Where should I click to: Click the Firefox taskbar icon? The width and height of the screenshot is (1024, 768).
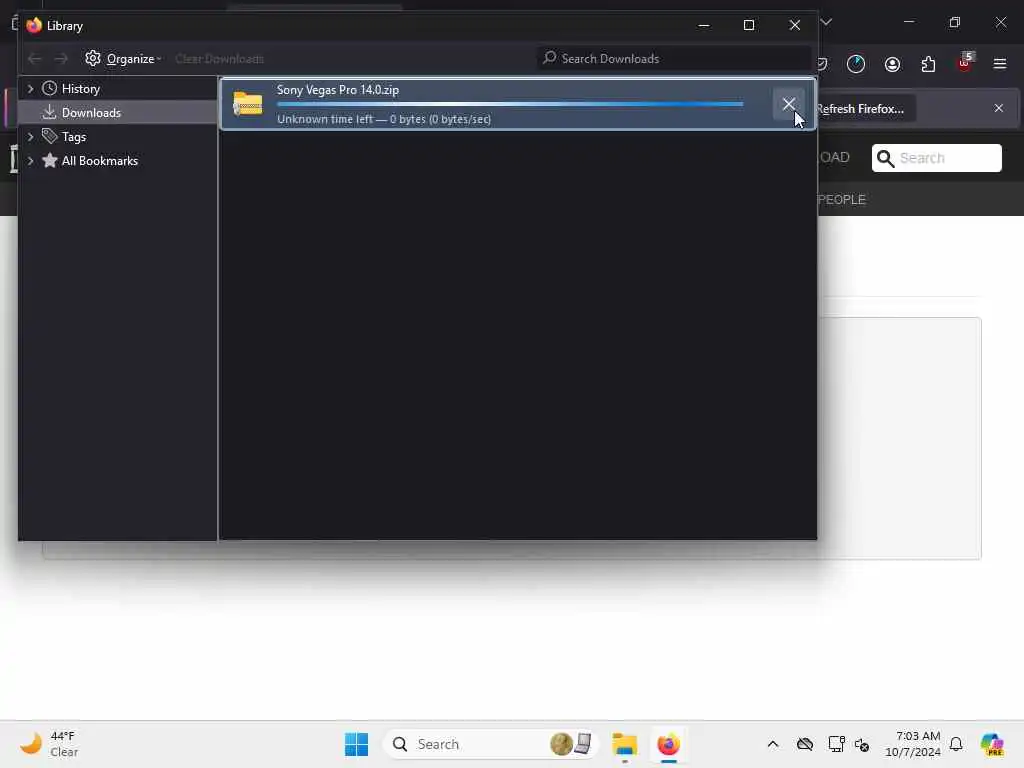pyautogui.click(x=668, y=744)
